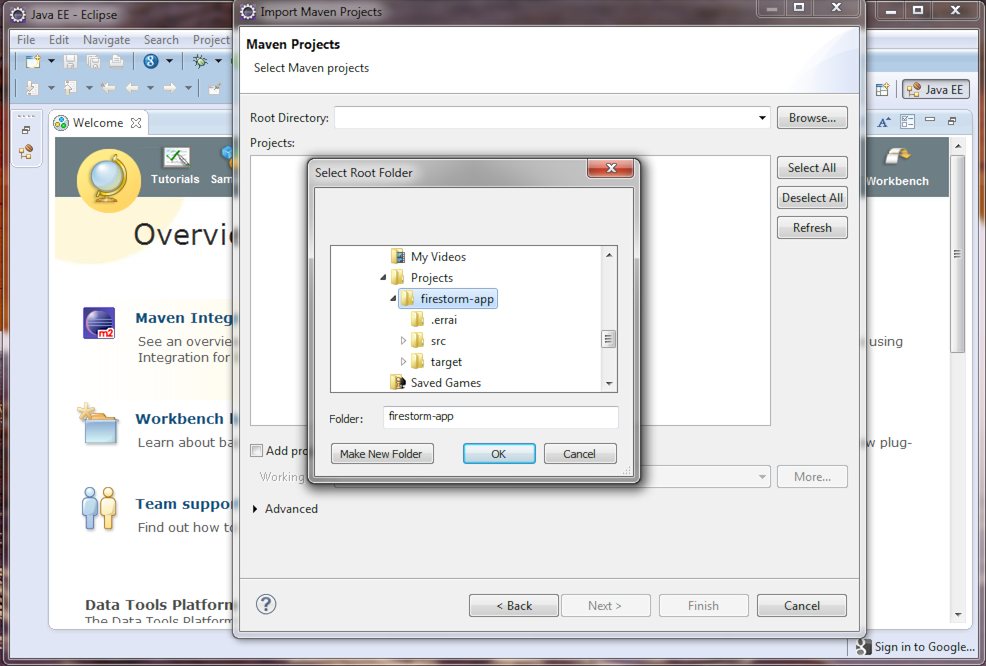Click the Open Perspective icon
This screenshot has width=986, height=666.
pos(882,89)
